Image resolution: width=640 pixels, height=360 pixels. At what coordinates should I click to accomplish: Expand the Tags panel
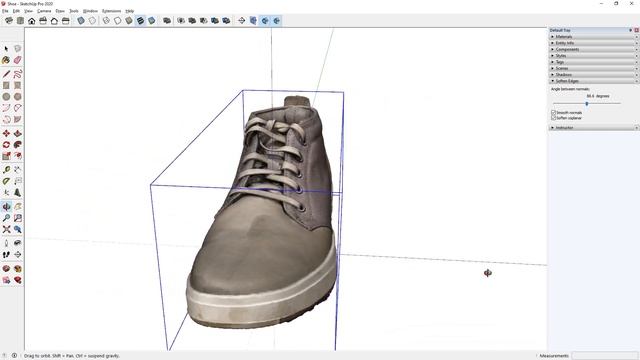point(593,62)
